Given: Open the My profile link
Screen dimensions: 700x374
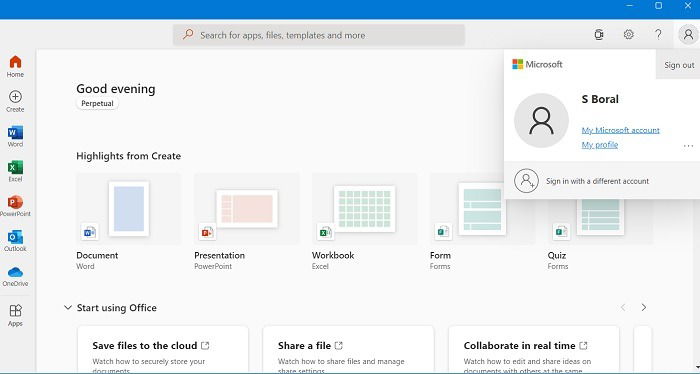Looking at the screenshot, I should (x=600, y=145).
